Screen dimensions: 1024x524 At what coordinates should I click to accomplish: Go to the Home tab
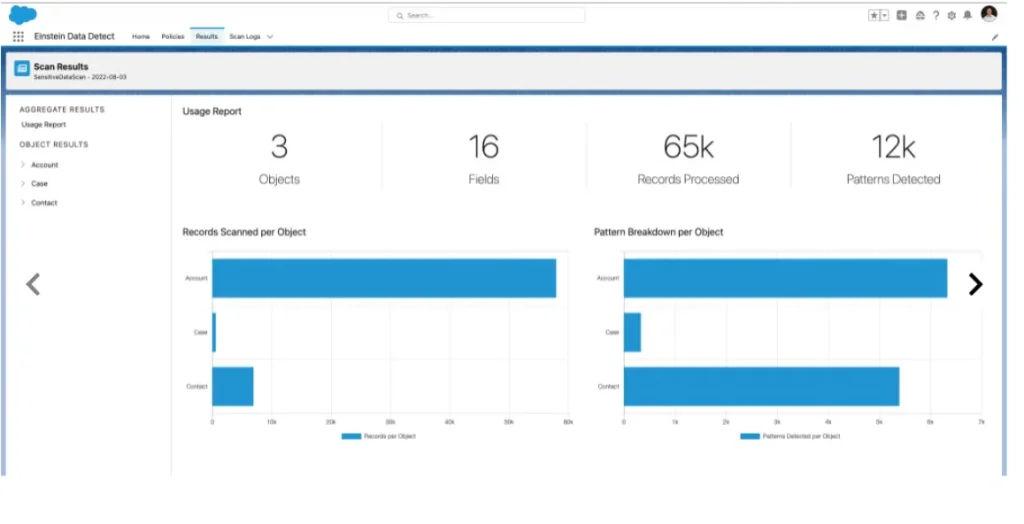coord(141,37)
